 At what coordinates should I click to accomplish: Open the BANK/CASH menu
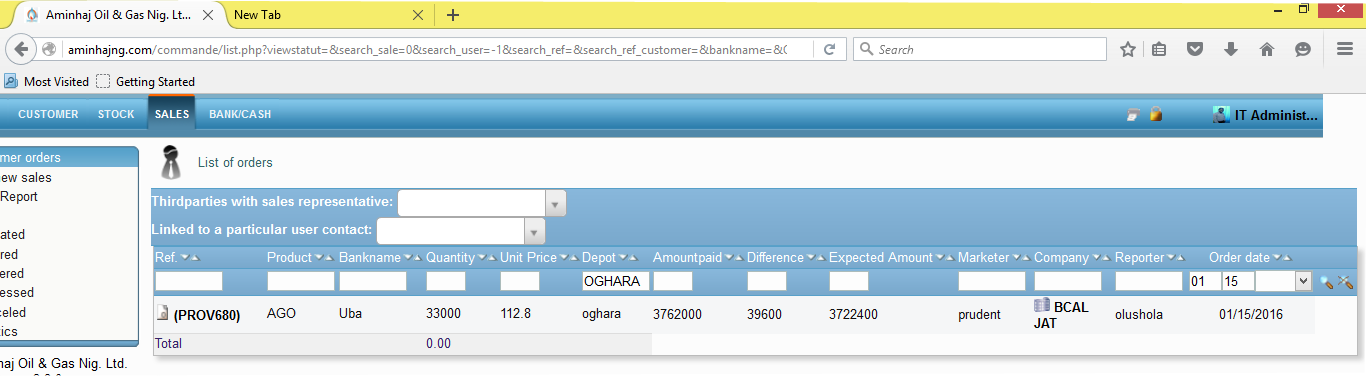[240, 114]
